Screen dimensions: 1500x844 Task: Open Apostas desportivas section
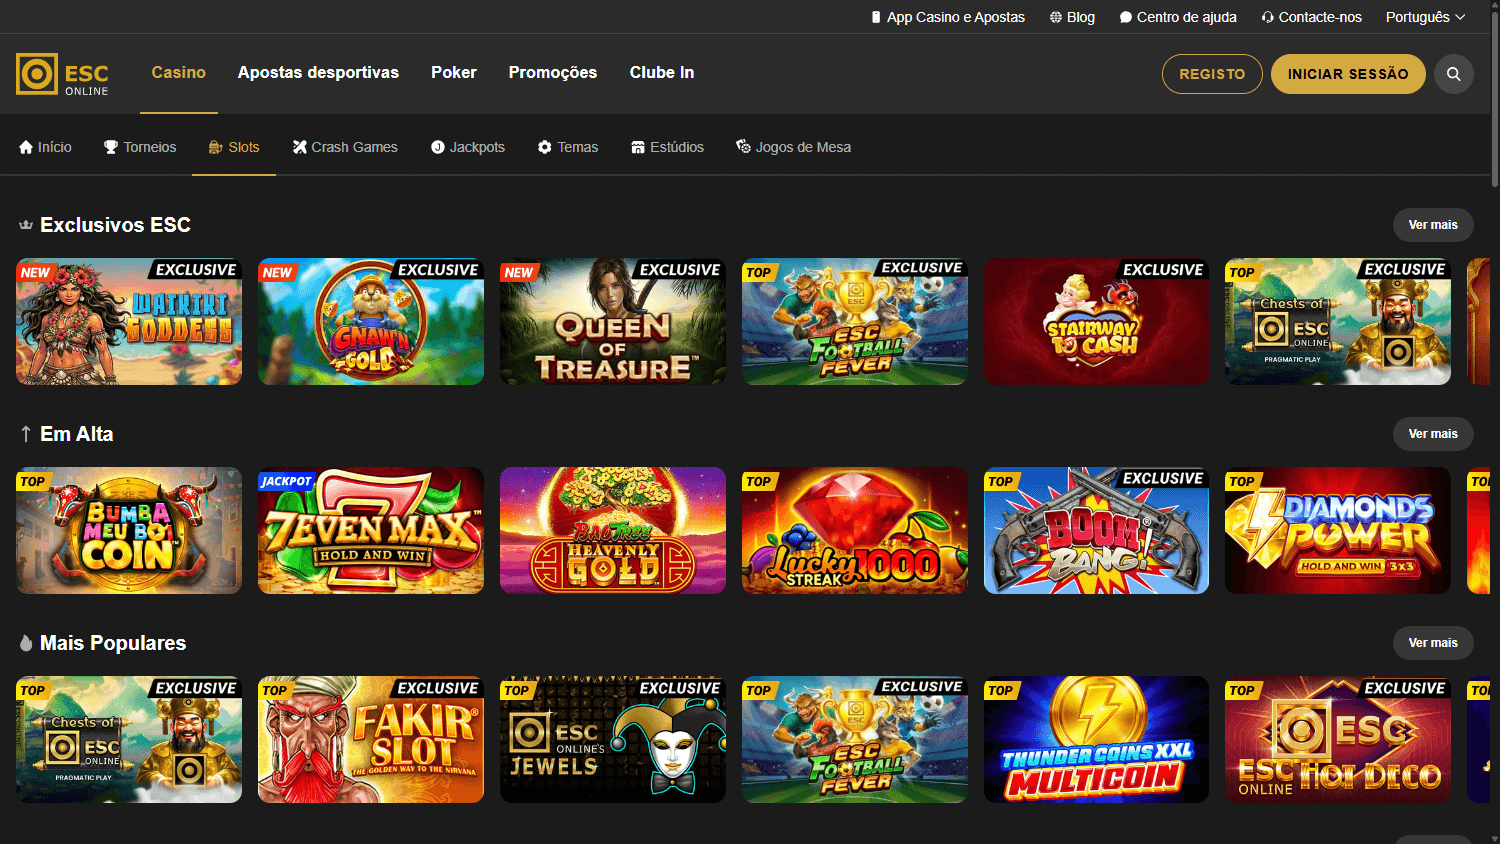pos(318,72)
